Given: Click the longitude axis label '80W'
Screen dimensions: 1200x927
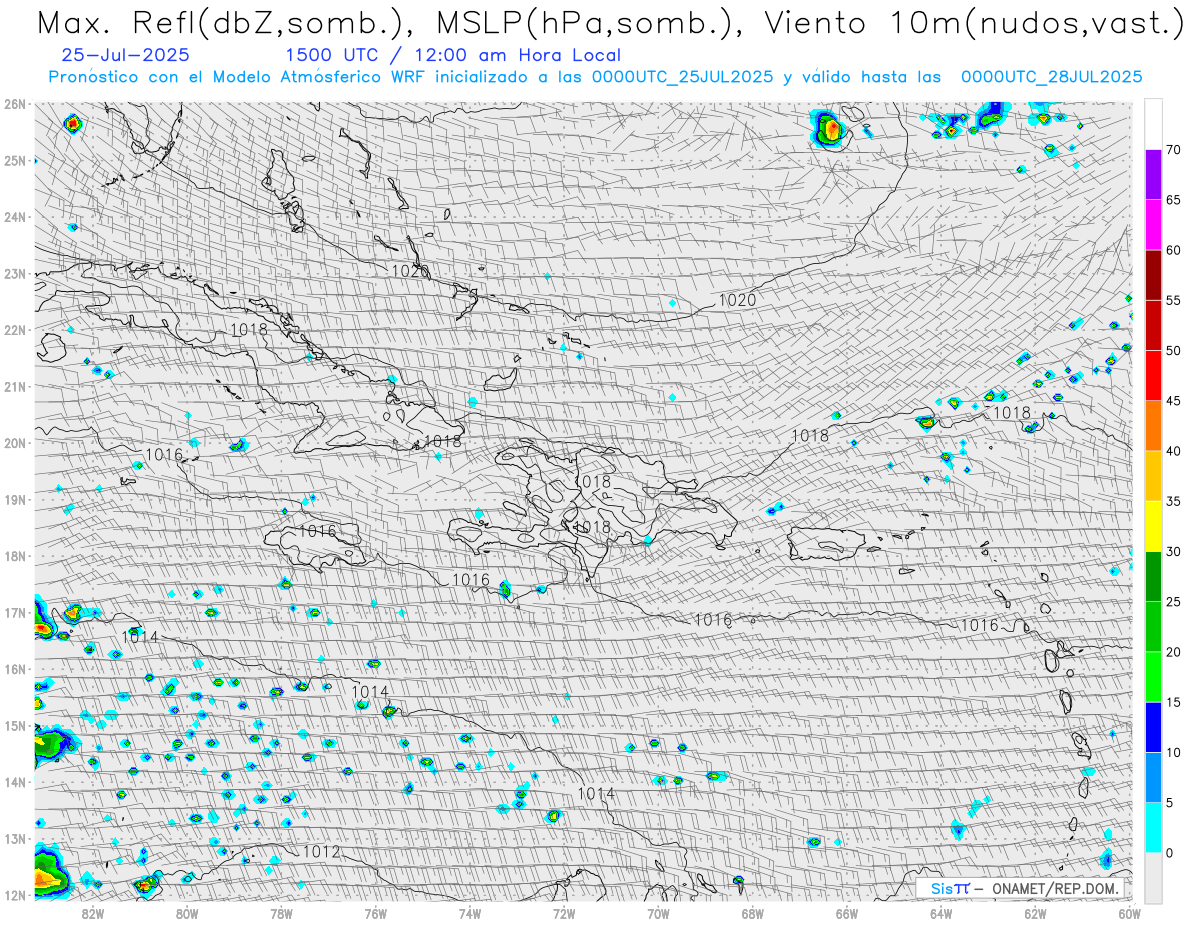Looking at the screenshot, I should [x=187, y=913].
